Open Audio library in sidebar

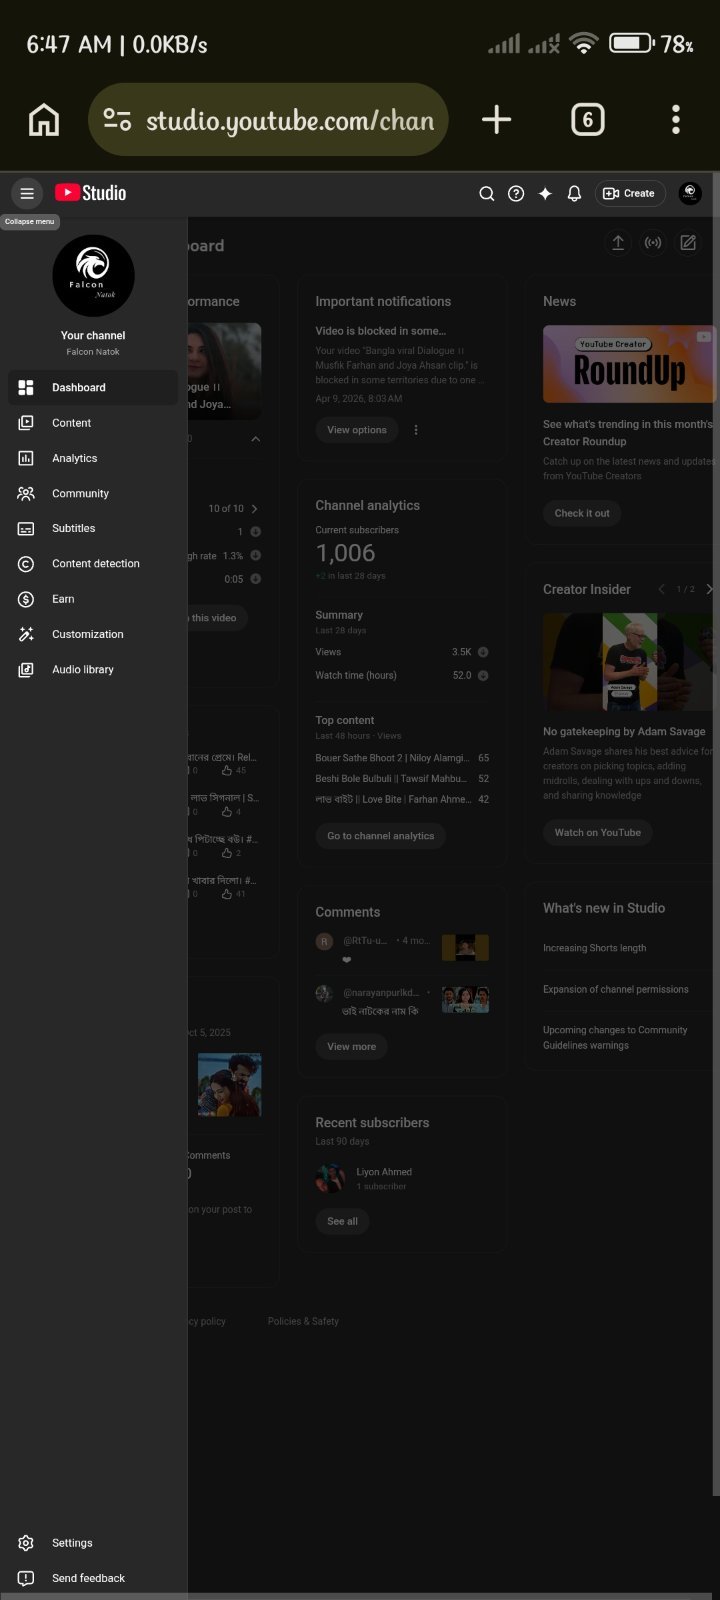[x=93, y=669]
